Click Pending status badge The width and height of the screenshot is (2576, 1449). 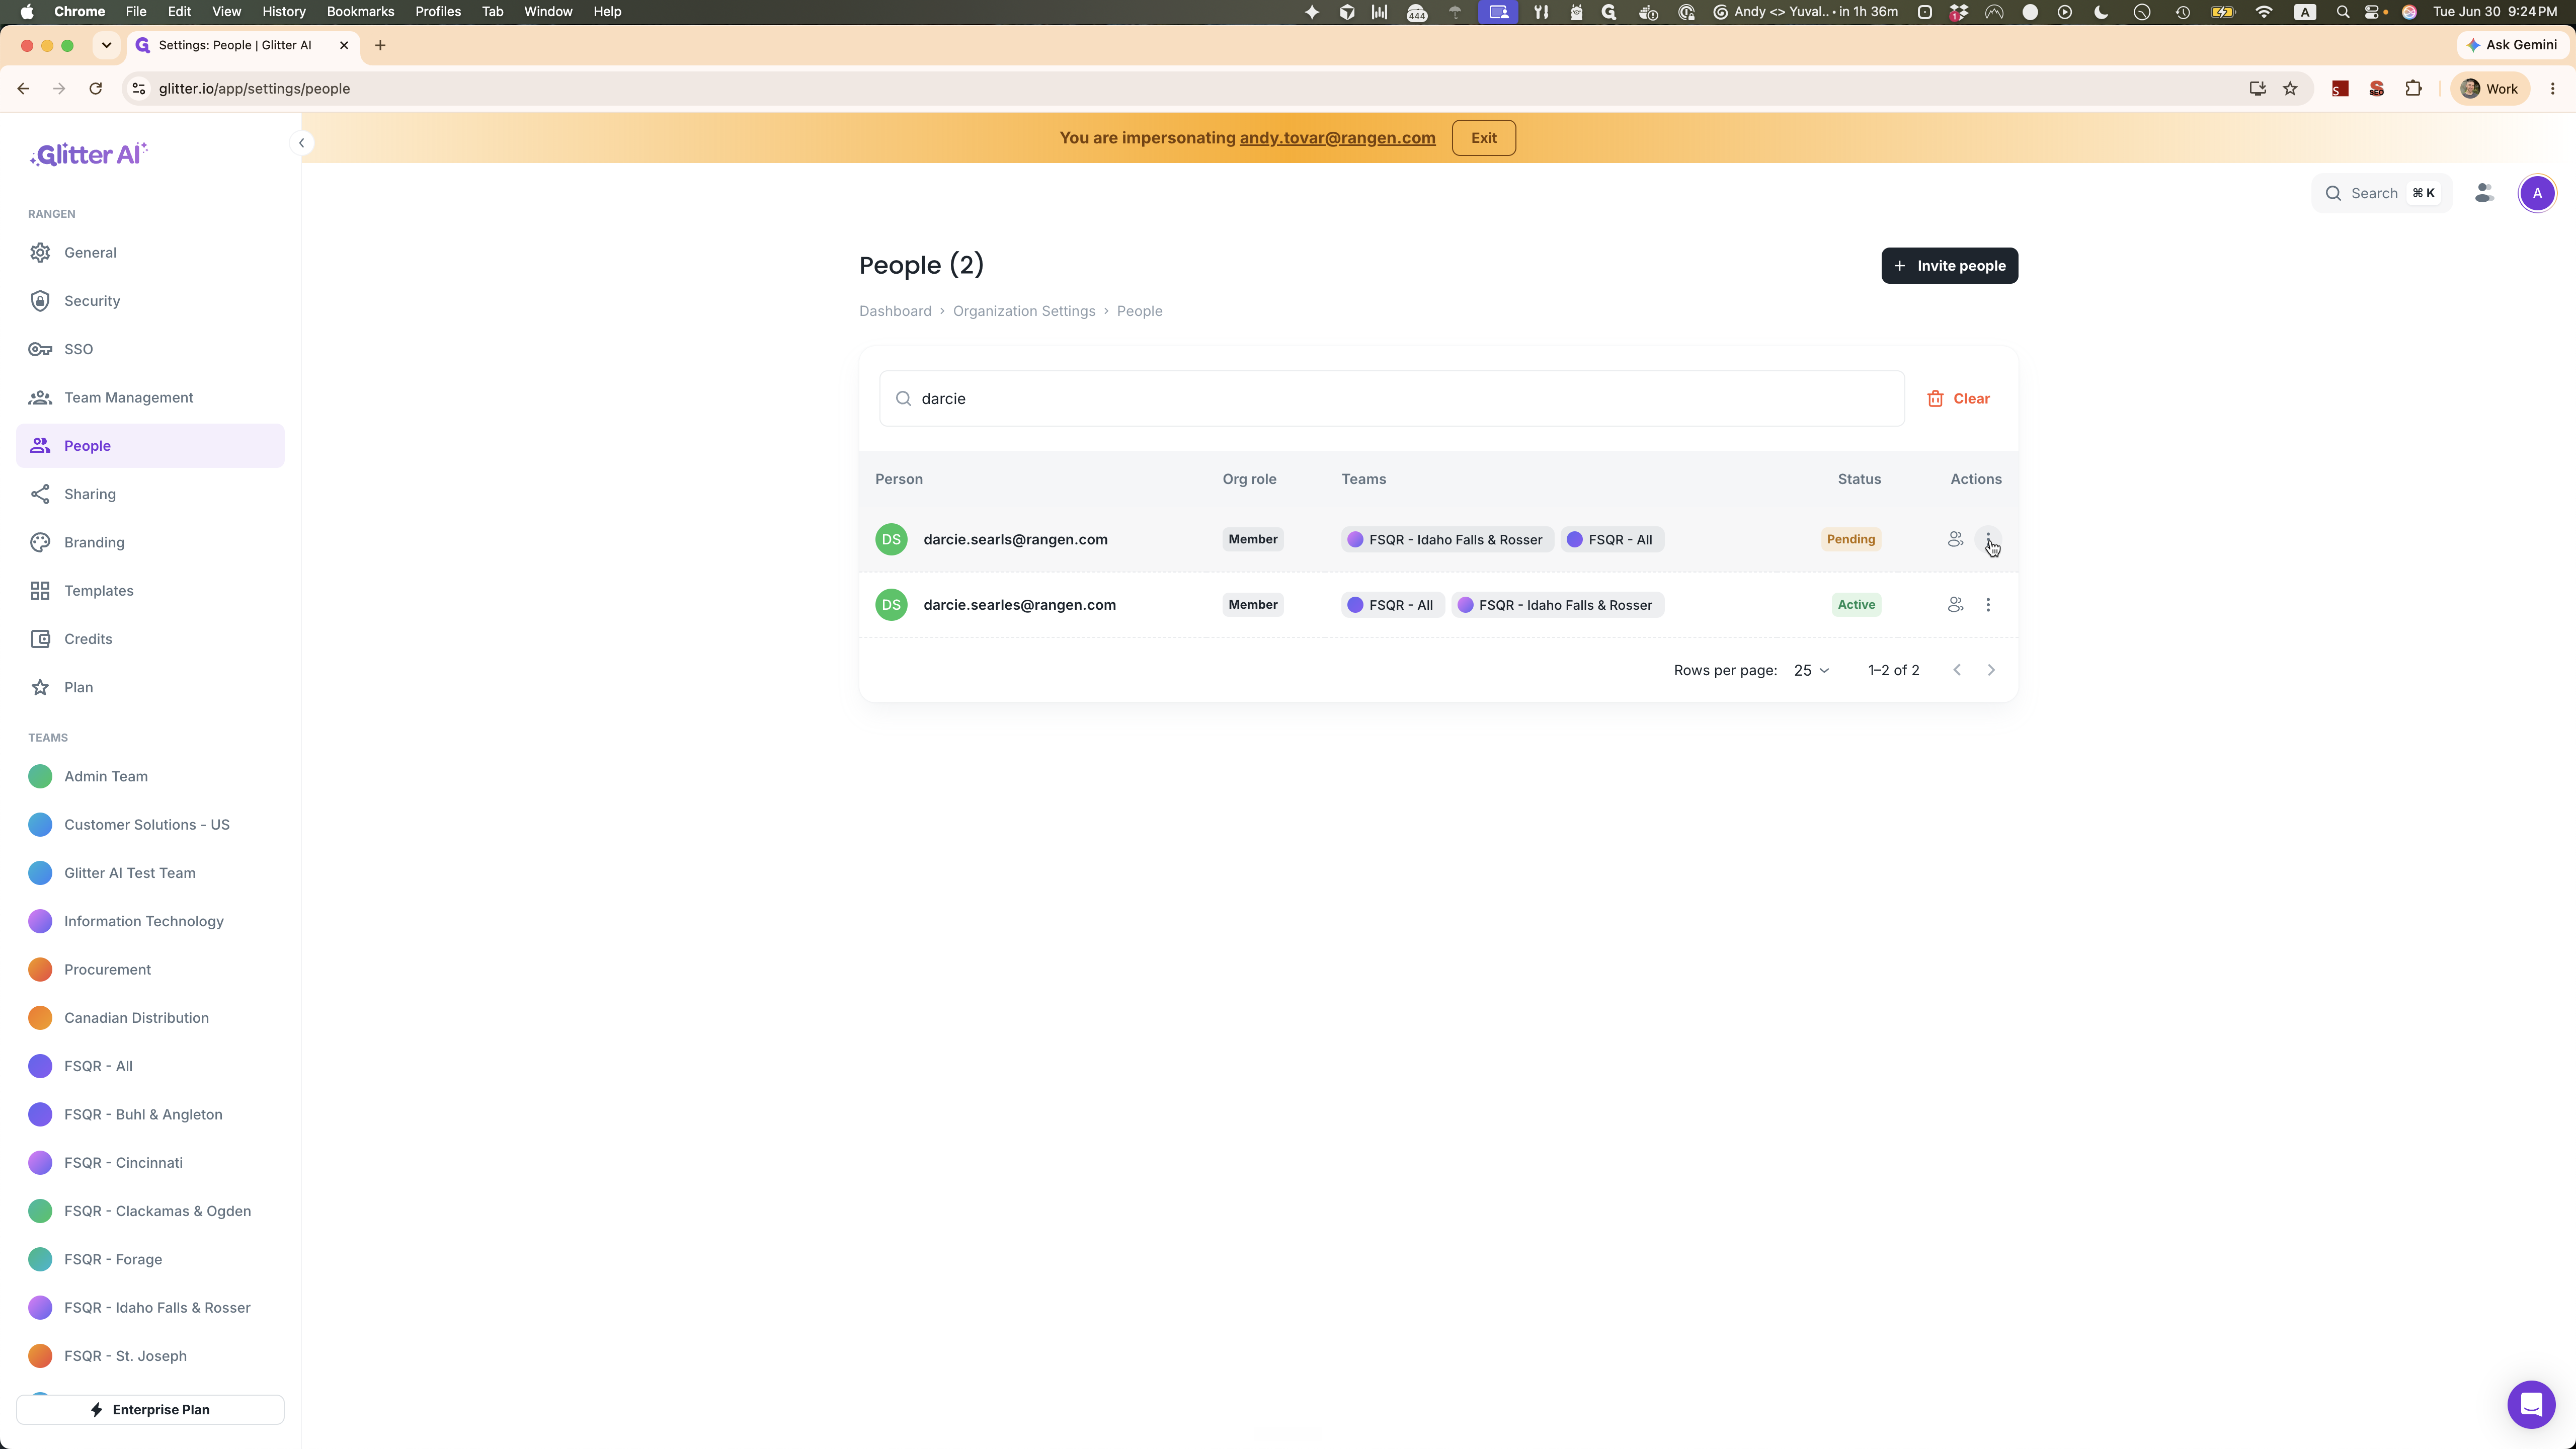1850,540
